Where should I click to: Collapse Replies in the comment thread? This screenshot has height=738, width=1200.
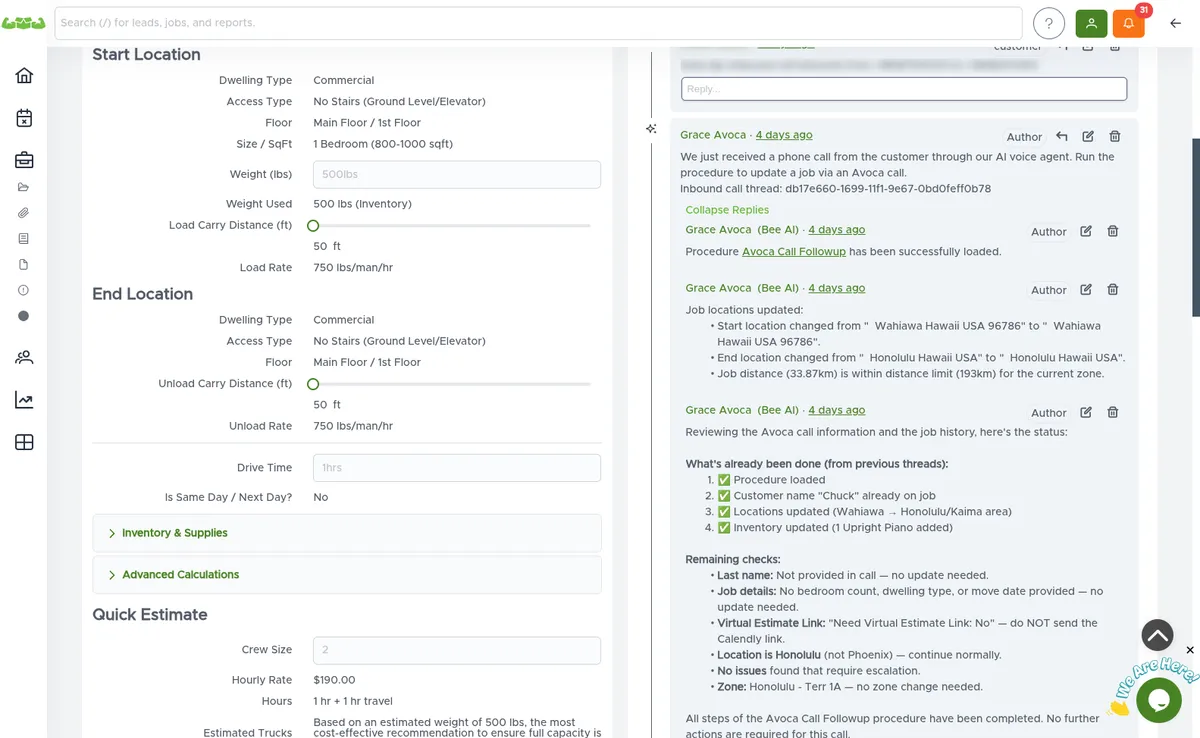(x=725, y=209)
